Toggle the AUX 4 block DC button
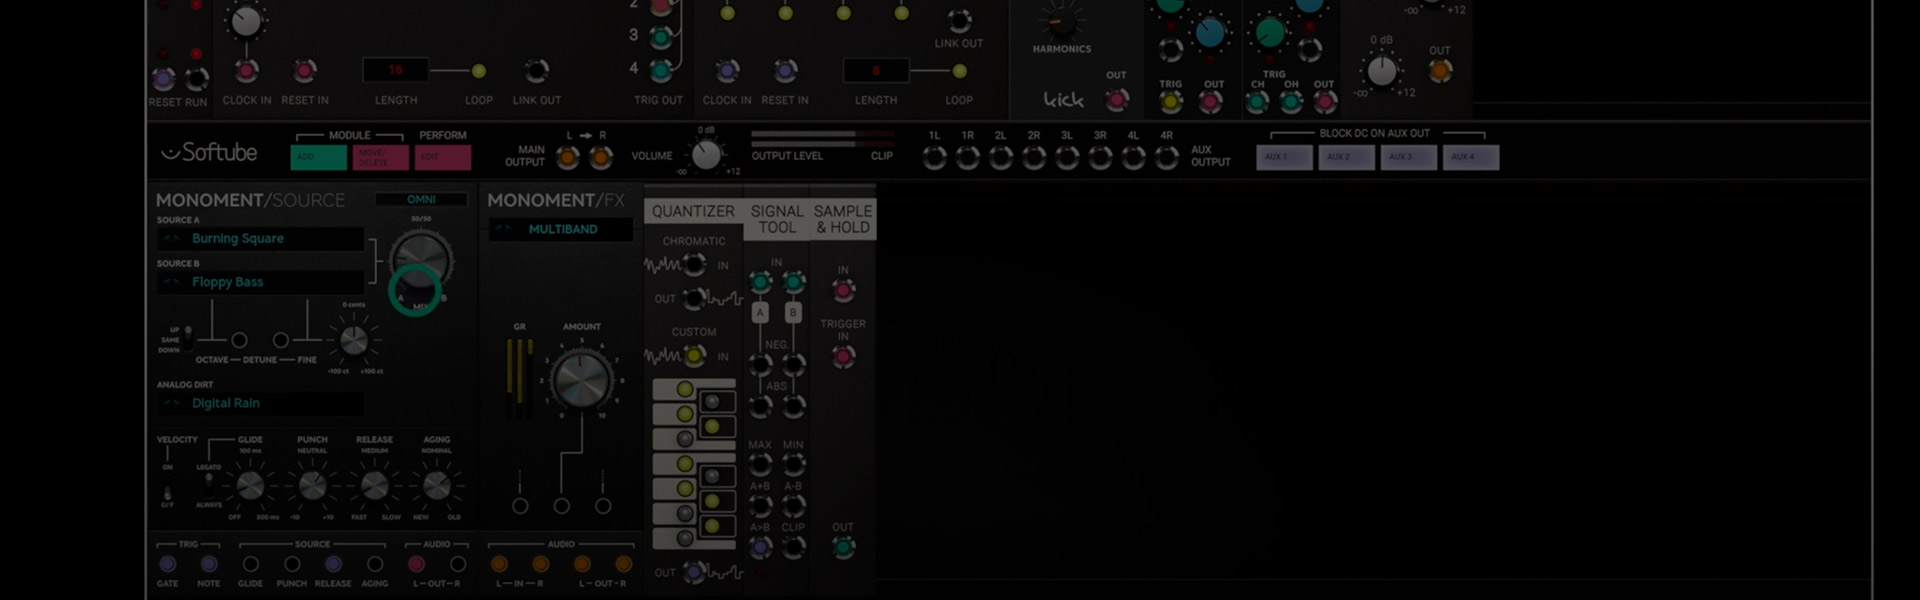 point(1470,157)
